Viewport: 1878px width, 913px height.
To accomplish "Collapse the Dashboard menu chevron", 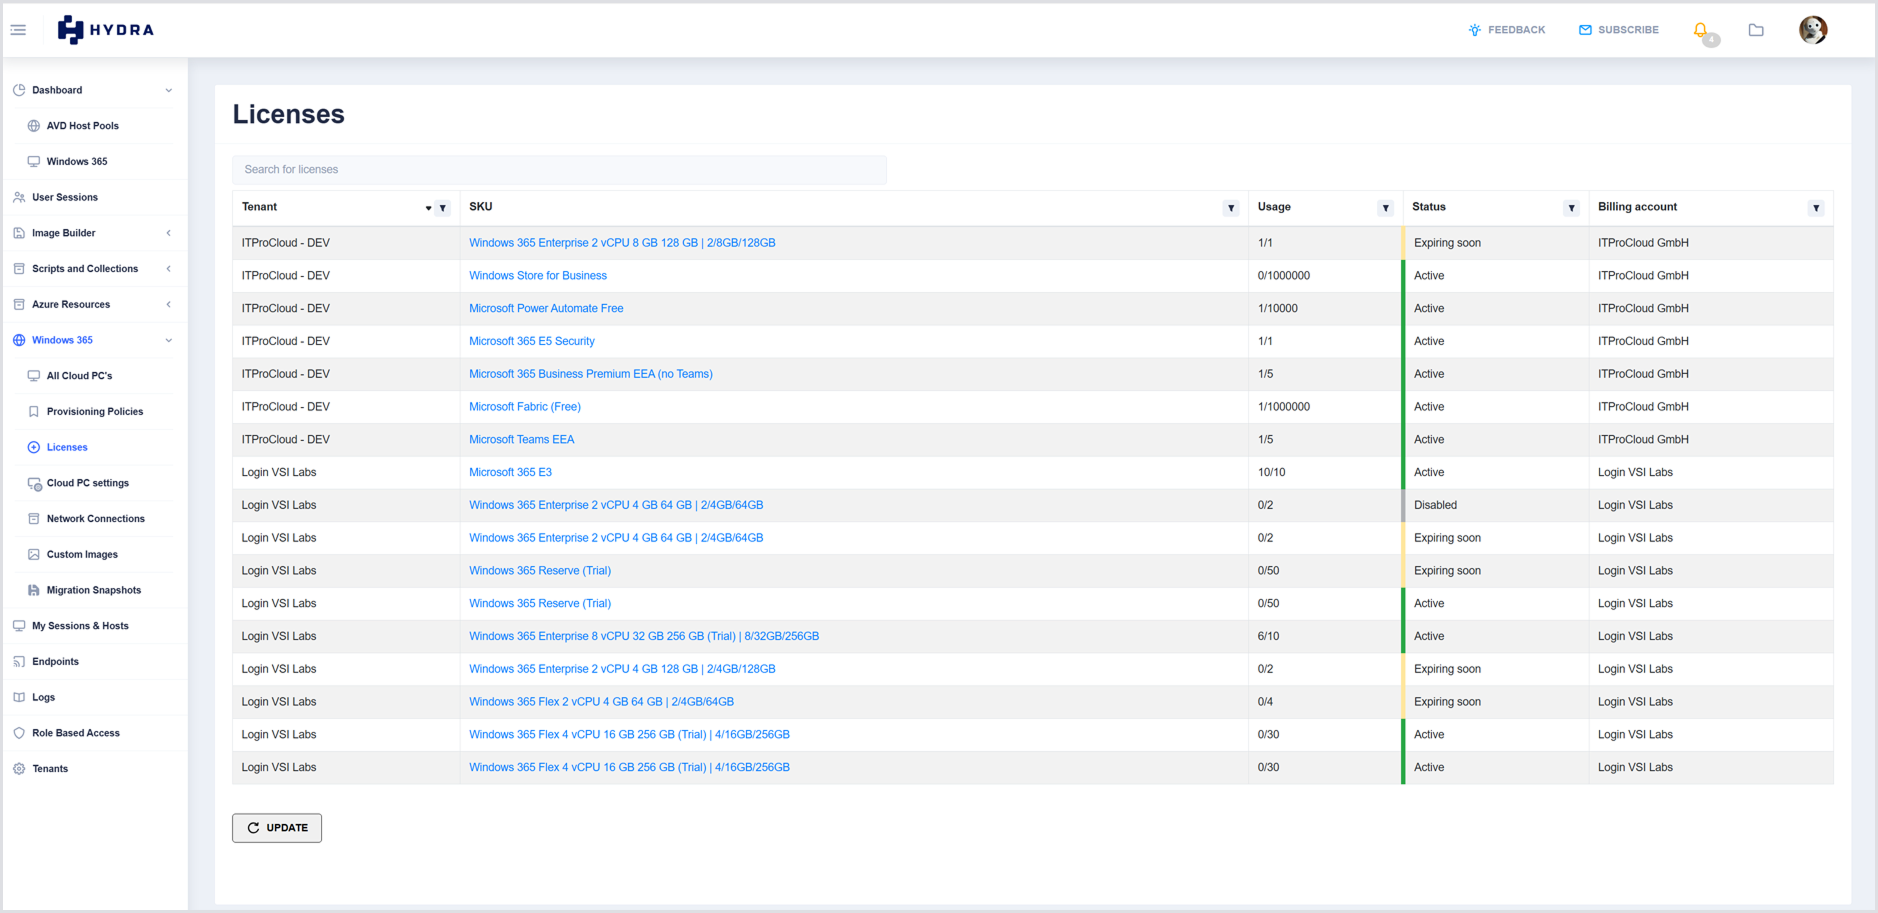I will click(168, 90).
